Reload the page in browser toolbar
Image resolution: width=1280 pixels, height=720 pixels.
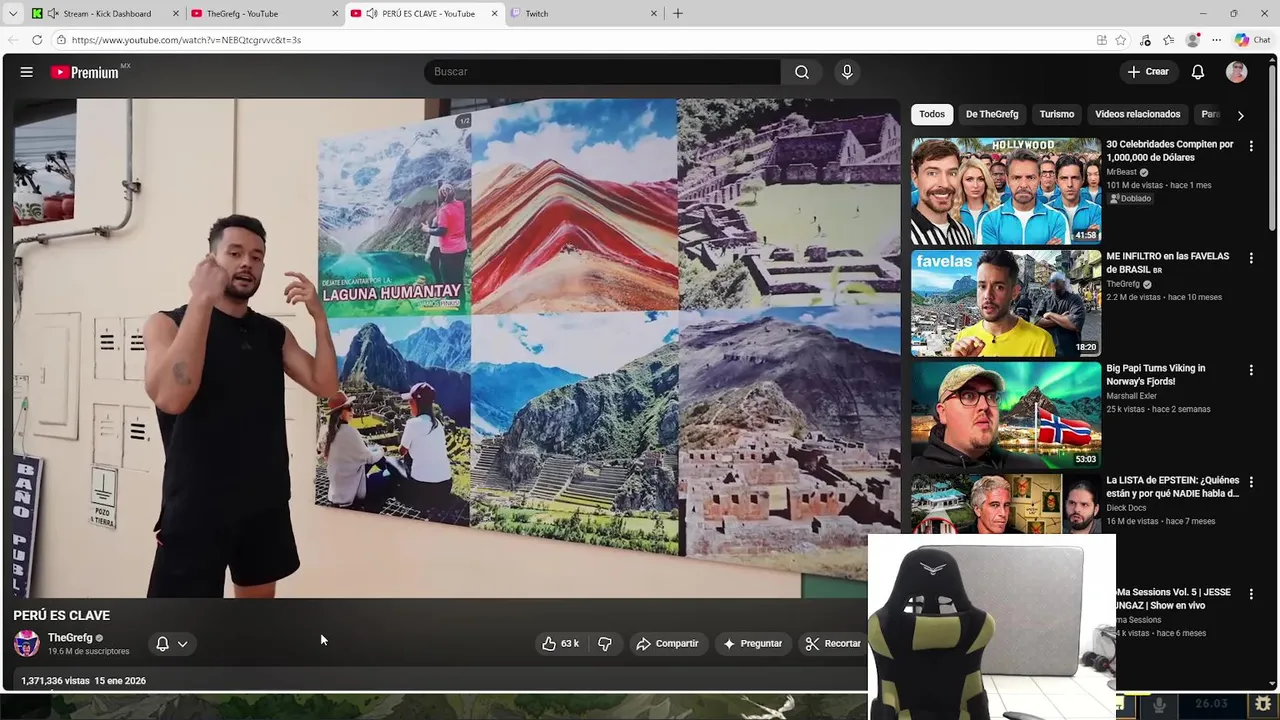click(37, 40)
